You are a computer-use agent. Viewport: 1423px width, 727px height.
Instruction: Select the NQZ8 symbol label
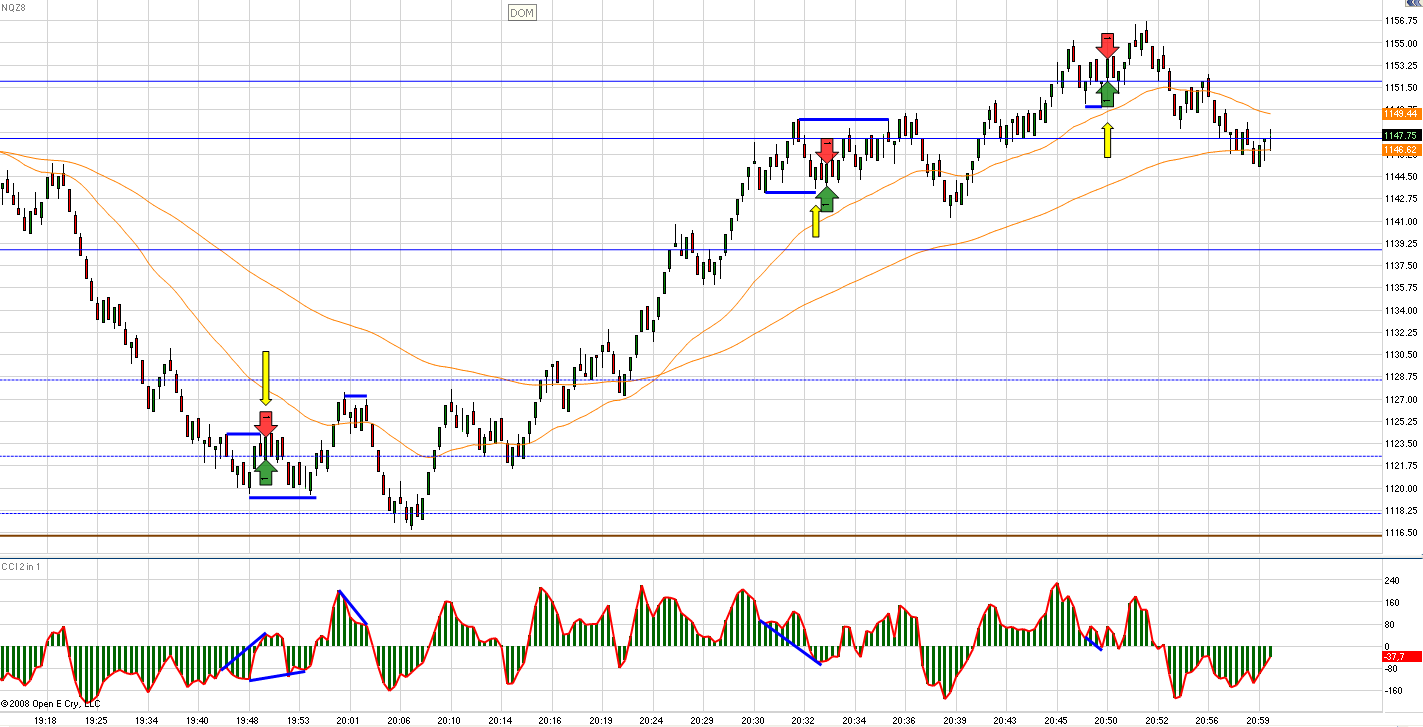15,7
